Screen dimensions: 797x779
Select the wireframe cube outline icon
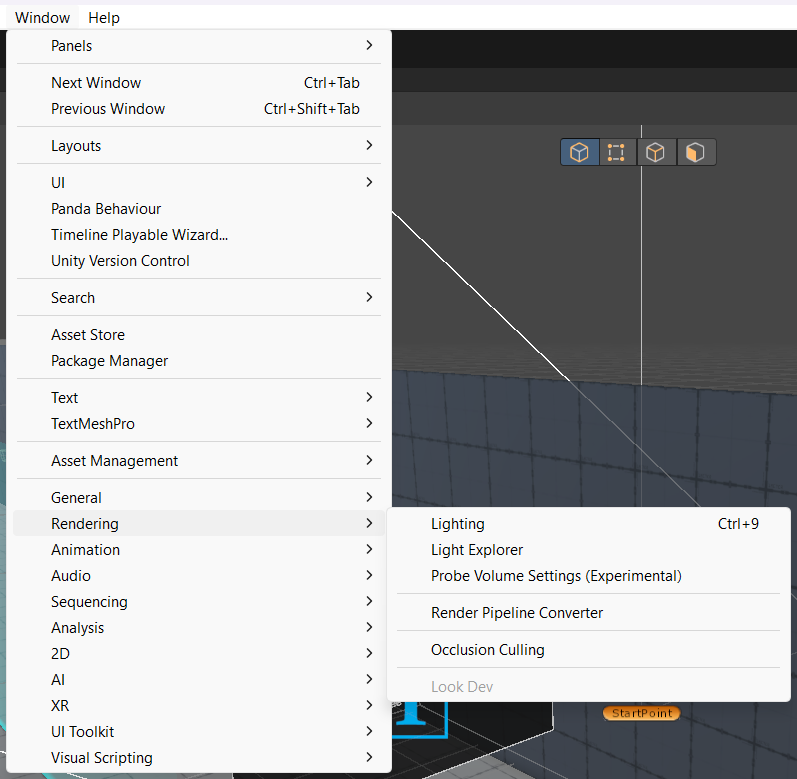[655, 152]
